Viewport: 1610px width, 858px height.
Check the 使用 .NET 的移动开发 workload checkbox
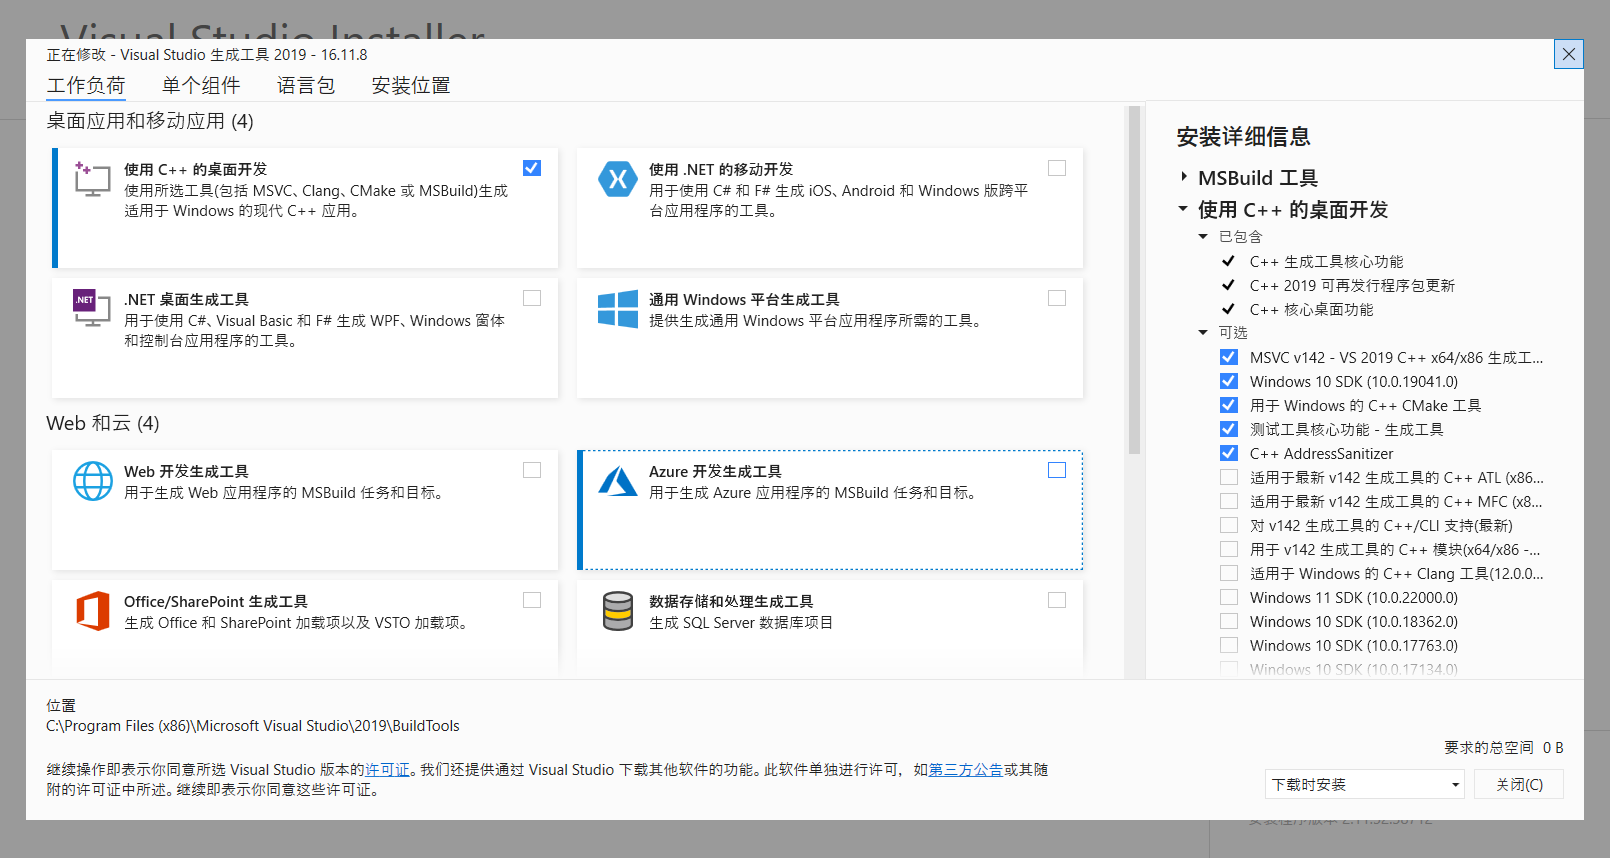coord(1057,168)
